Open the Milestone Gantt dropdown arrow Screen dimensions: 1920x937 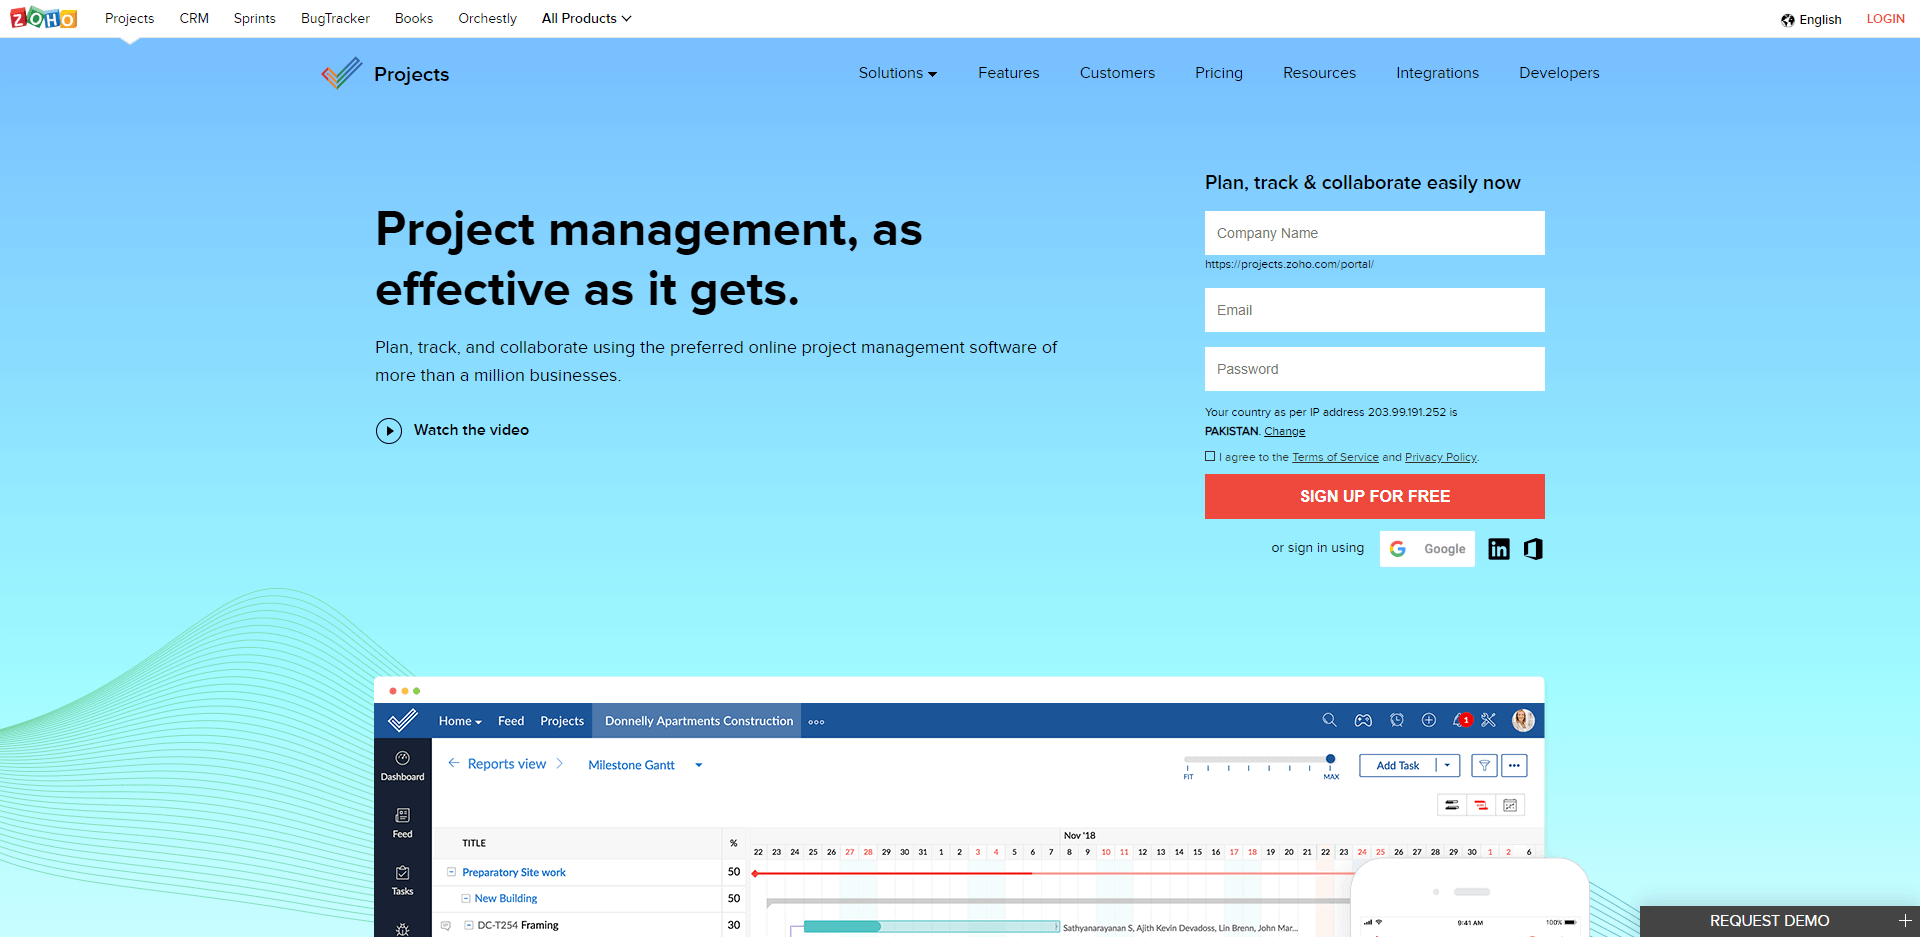pyautogui.click(x=699, y=766)
